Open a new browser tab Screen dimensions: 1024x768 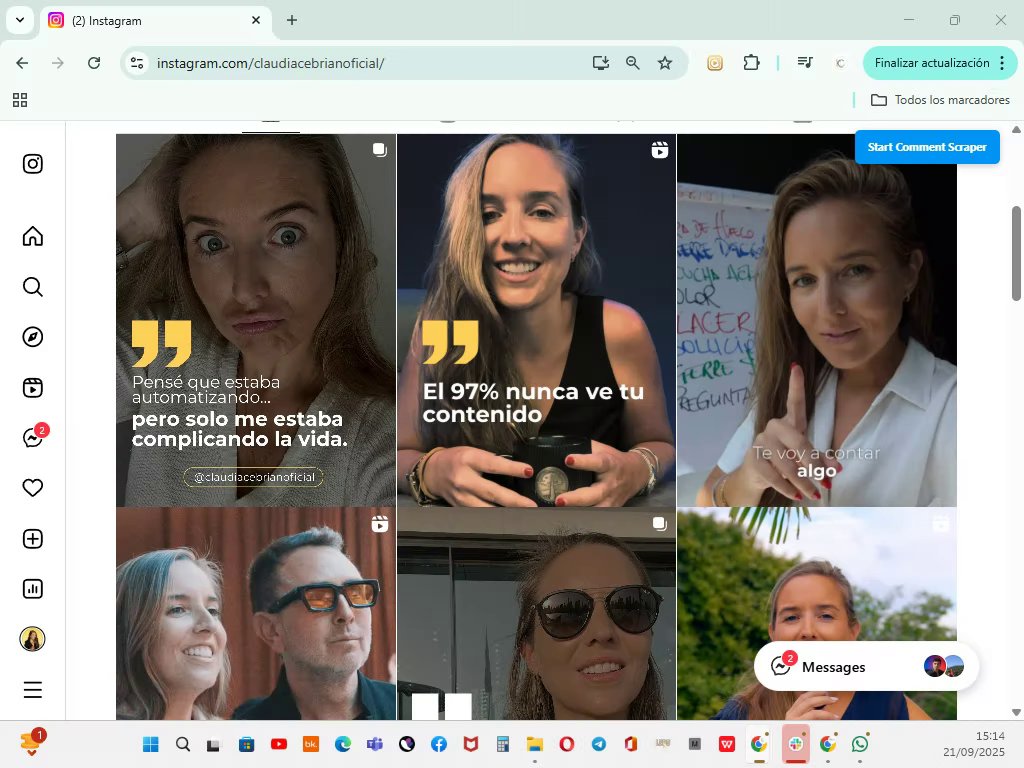pyautogui.click(x=292, y=20)
